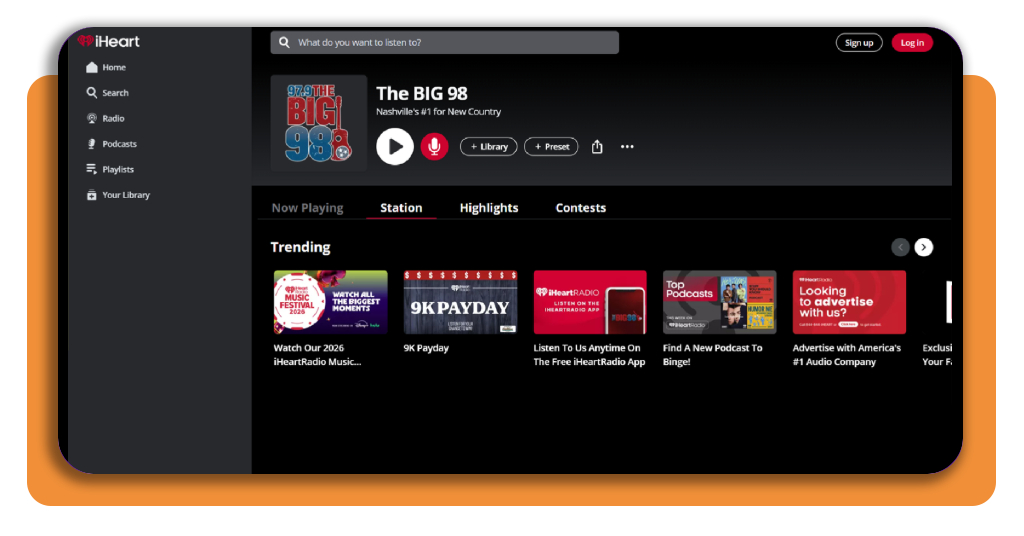Open the Contests tab
The width and height of the screenshot is (1024, 536).
[x=581, y=208]
